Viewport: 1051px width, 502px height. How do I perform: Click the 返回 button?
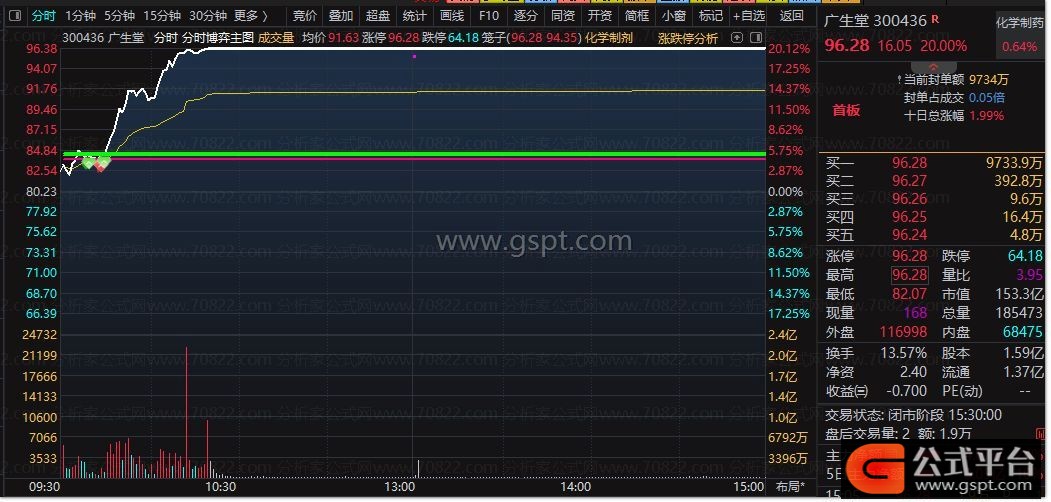pos(791,15)
